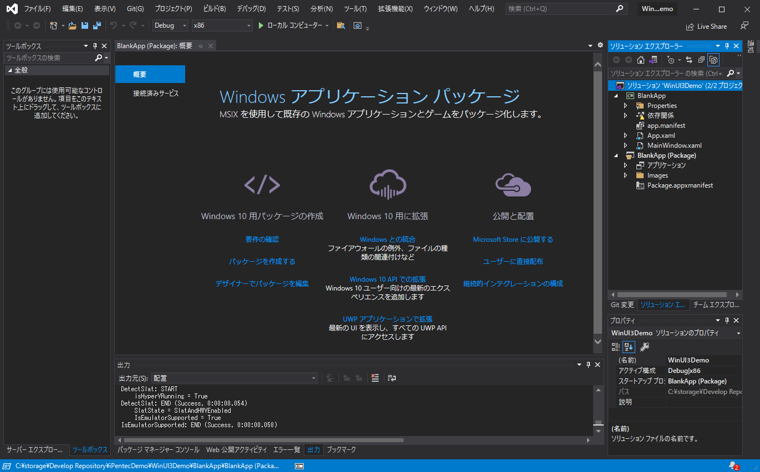This screenshot has width=760, height=472.
Task: Open the output source dropdown showing 配置
Action: tap(235, 378)
